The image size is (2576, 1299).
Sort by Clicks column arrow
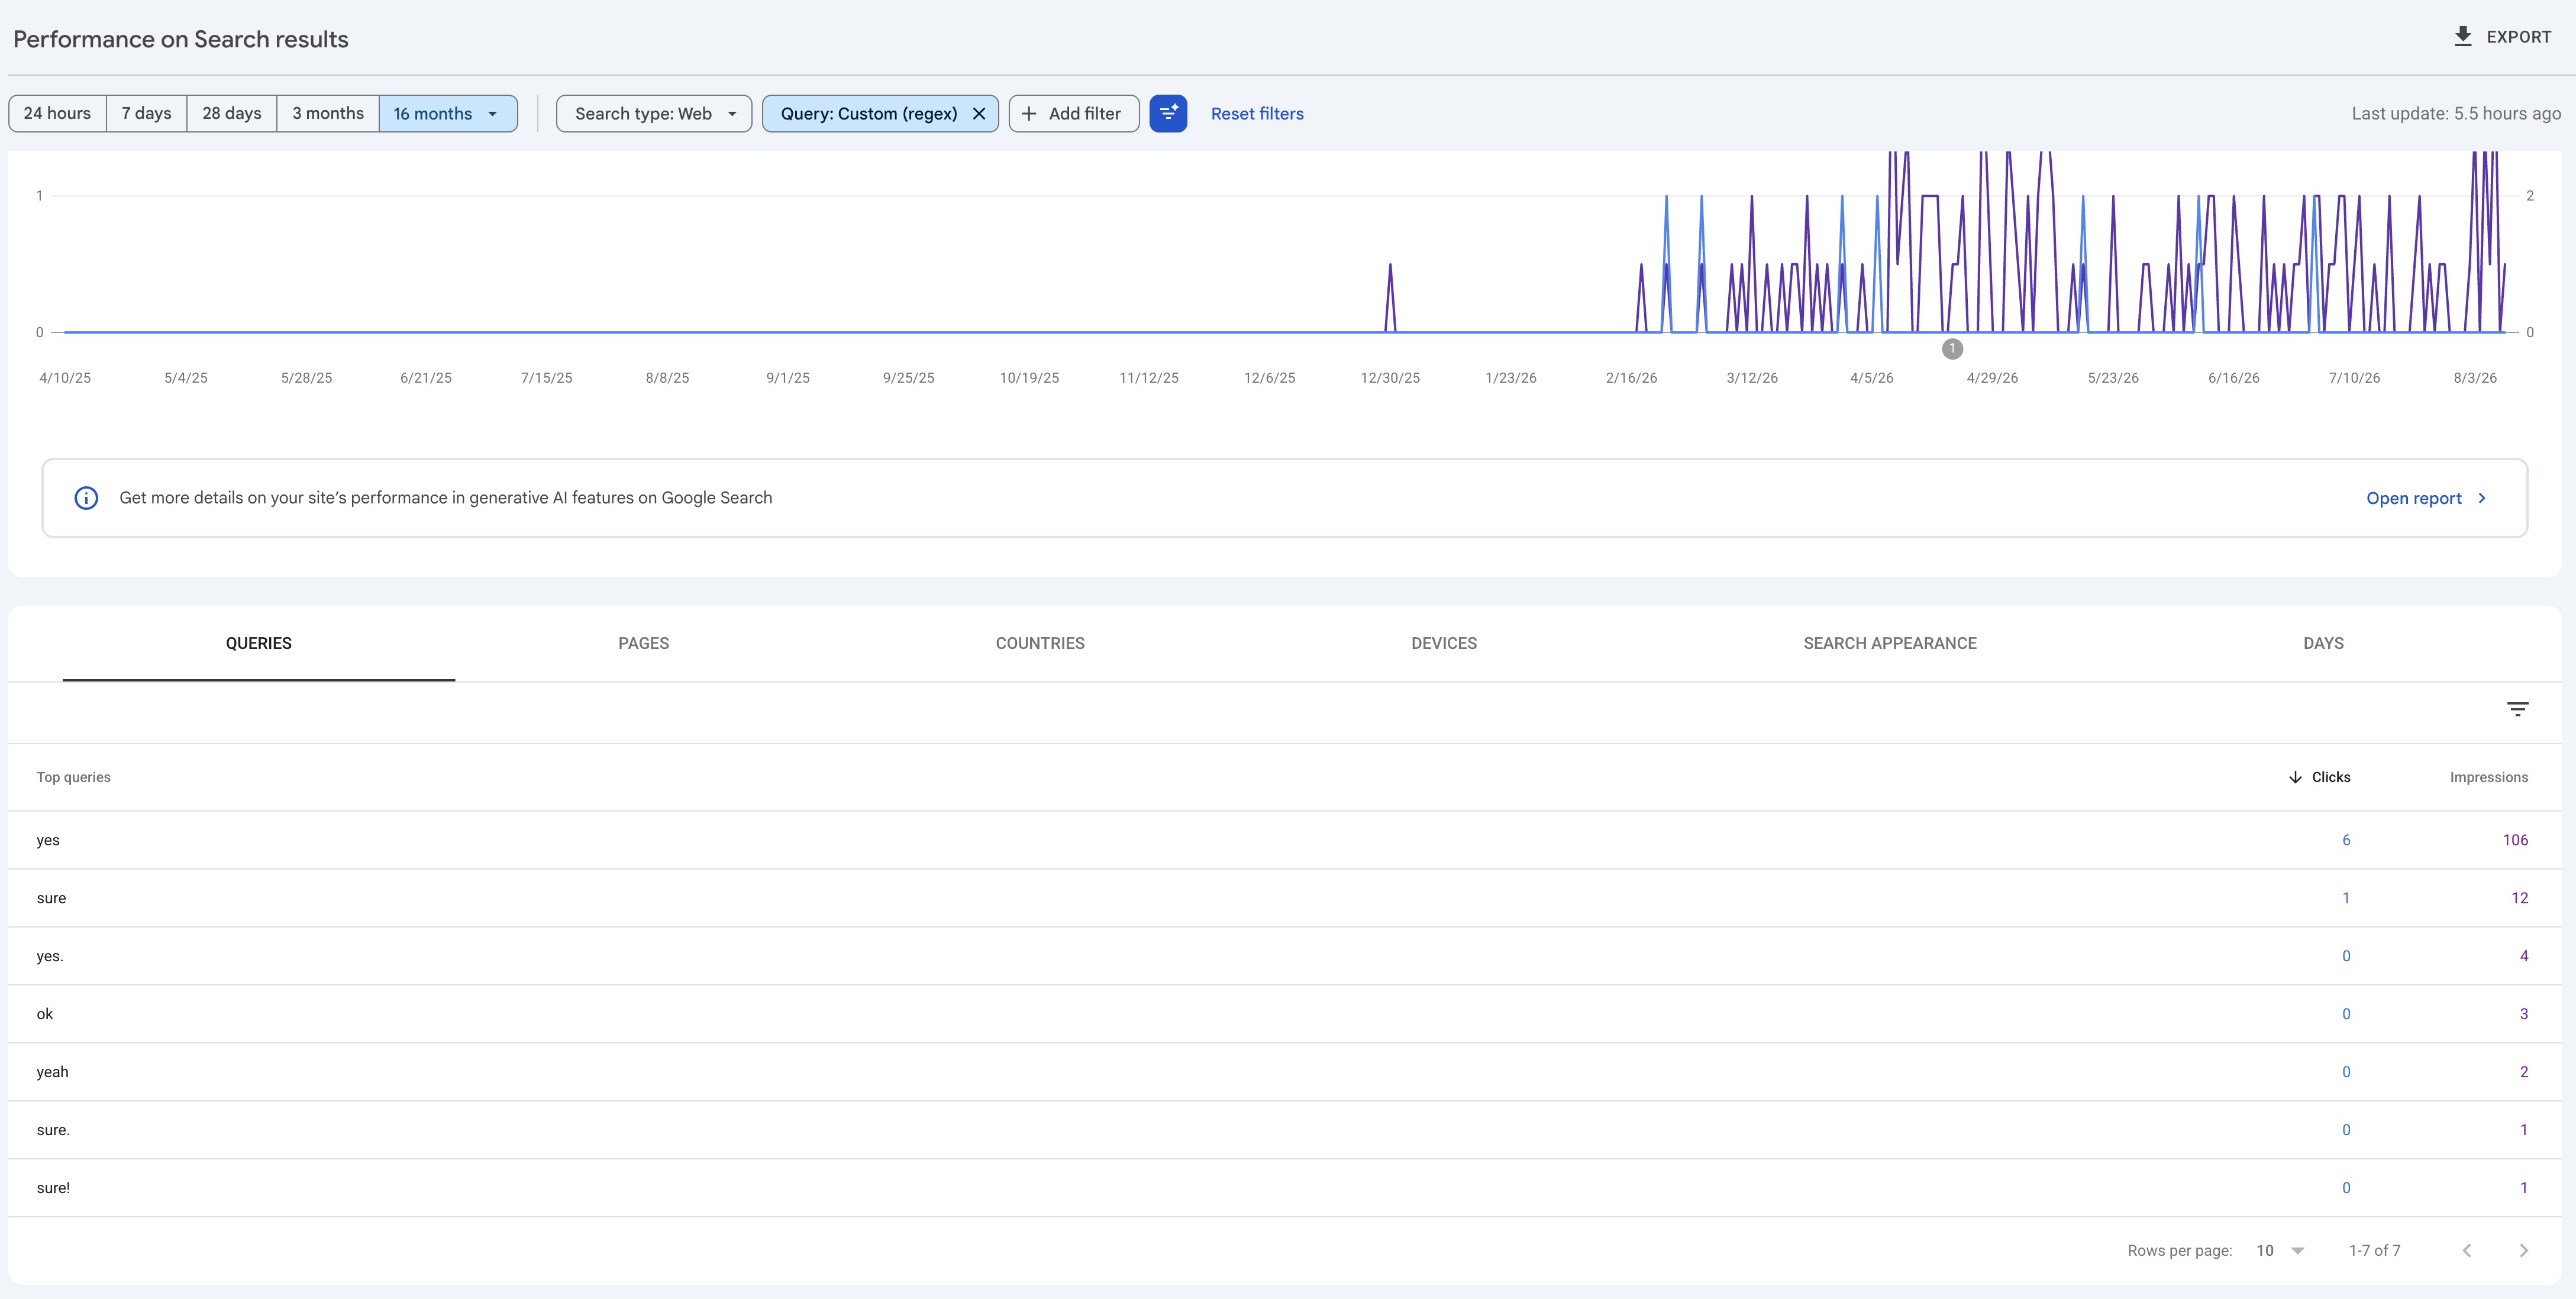pos(2295,777)
